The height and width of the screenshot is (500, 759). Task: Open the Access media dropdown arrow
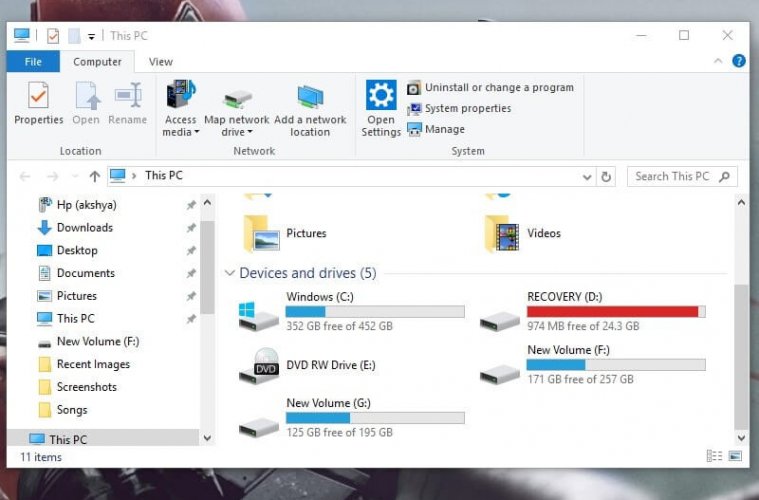pyautogui.click(x=197, y=132)
